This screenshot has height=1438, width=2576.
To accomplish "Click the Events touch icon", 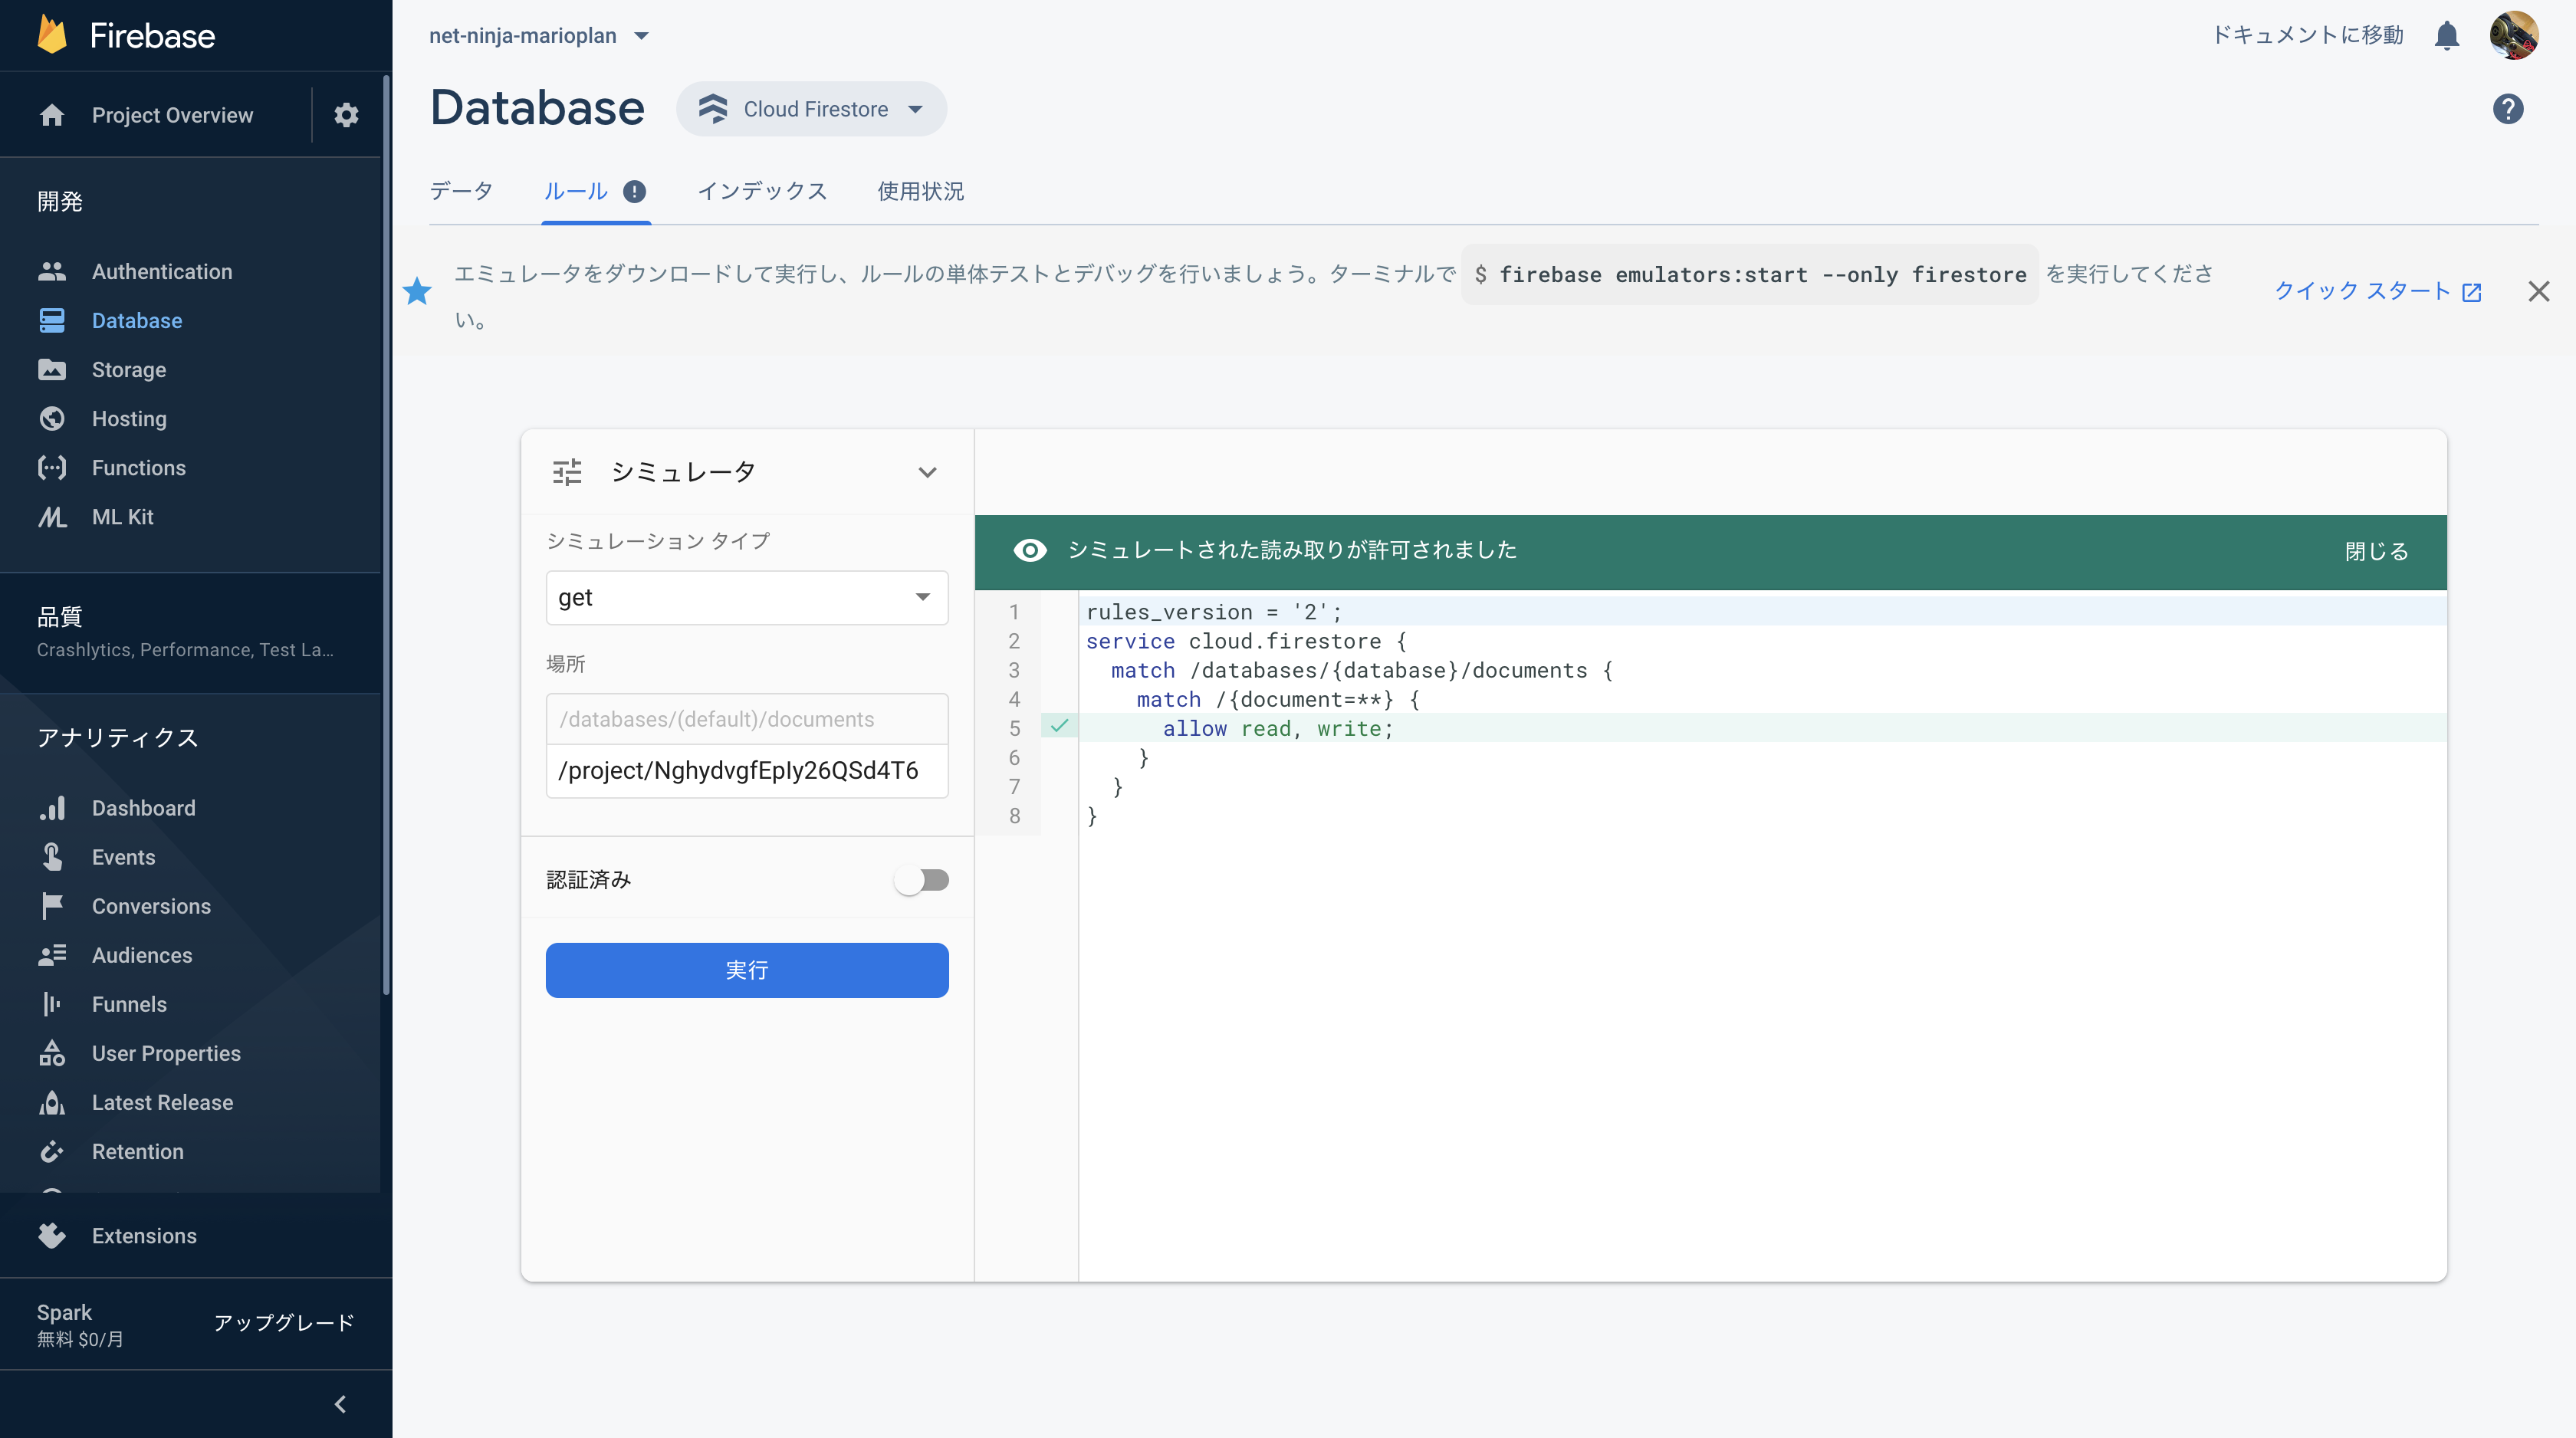I will point(52,857).
